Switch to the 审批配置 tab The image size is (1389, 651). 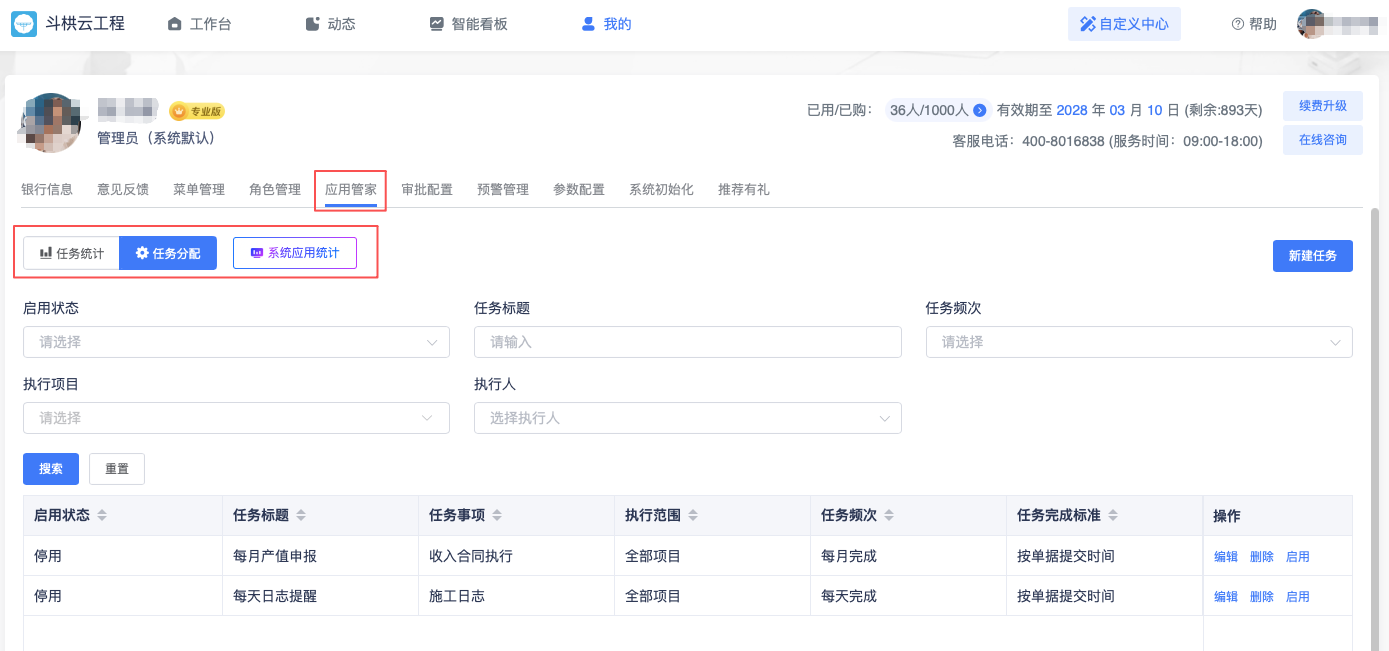pyautogui.click(x=427, y=189)
